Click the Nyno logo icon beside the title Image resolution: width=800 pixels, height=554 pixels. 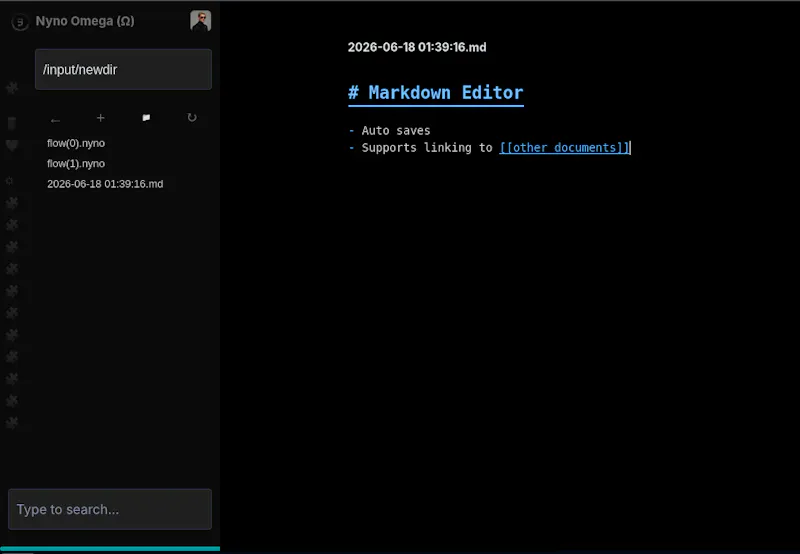pyautogui.click(x=20, y=22)
